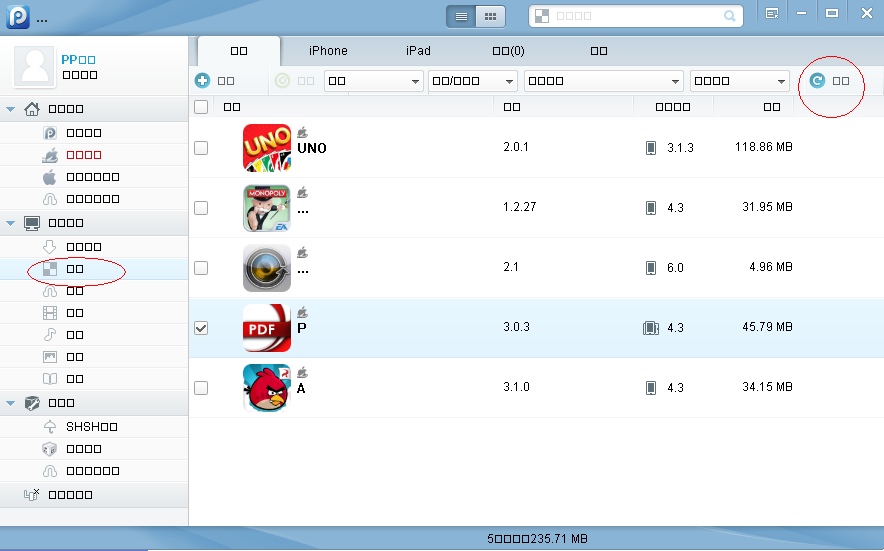Open the dropdown left of refresh button
This screenshot has height=551, width=884.
pos(740,81)
